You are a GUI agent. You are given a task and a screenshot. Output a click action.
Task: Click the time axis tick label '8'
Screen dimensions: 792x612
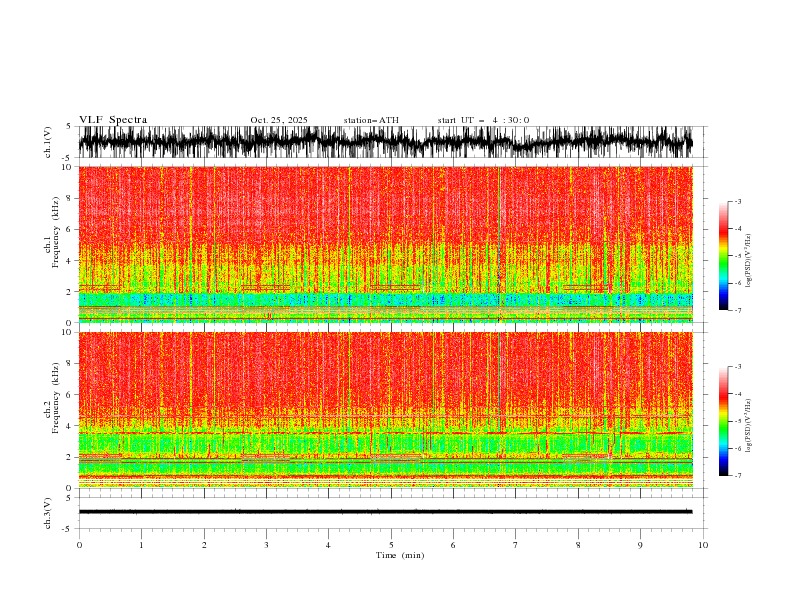click(x=578, y=545)
